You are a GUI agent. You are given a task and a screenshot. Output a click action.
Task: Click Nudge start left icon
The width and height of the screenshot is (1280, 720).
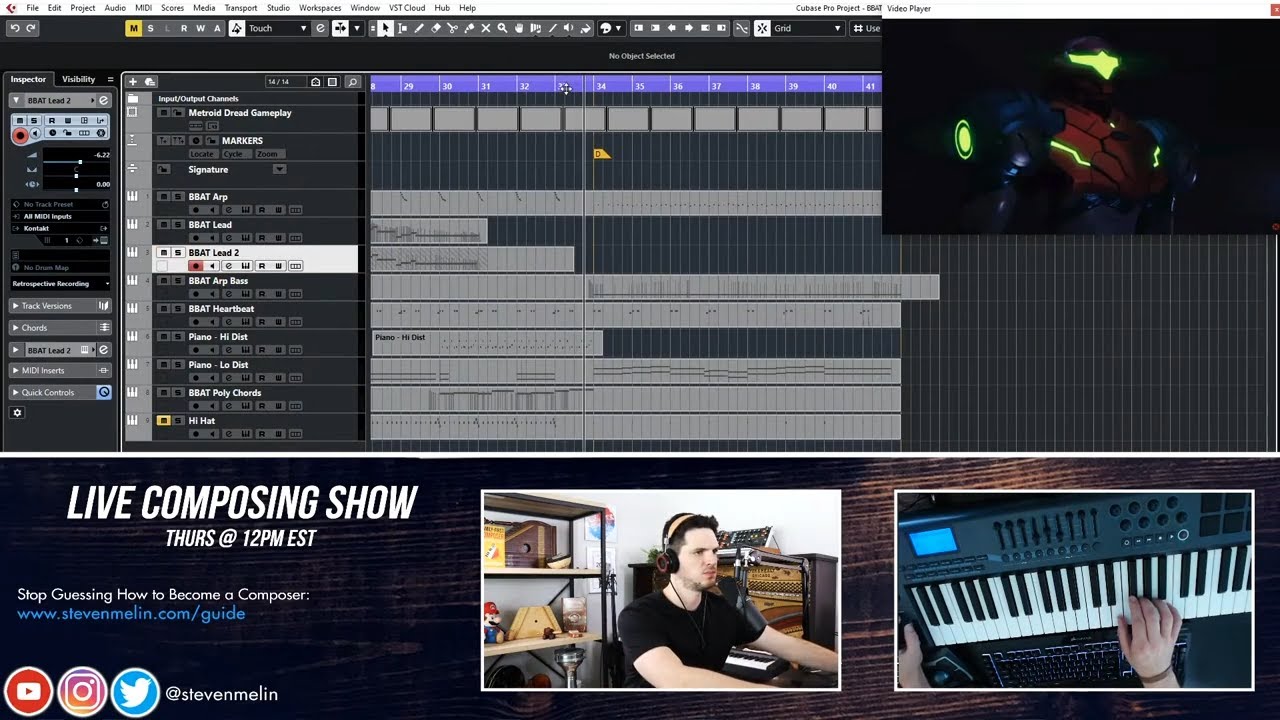(637, 28)
